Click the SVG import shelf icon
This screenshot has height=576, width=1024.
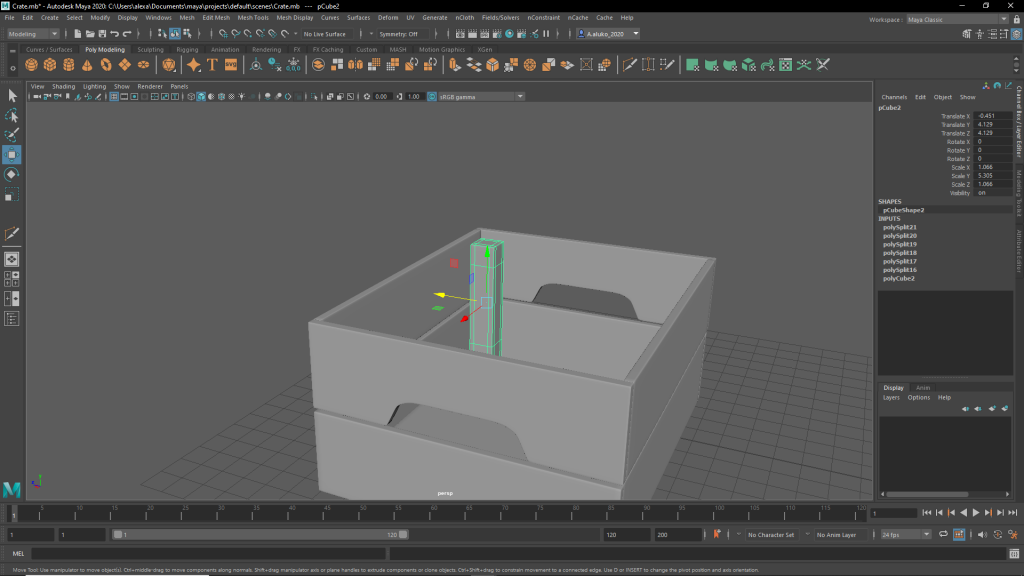coord(231,65)
